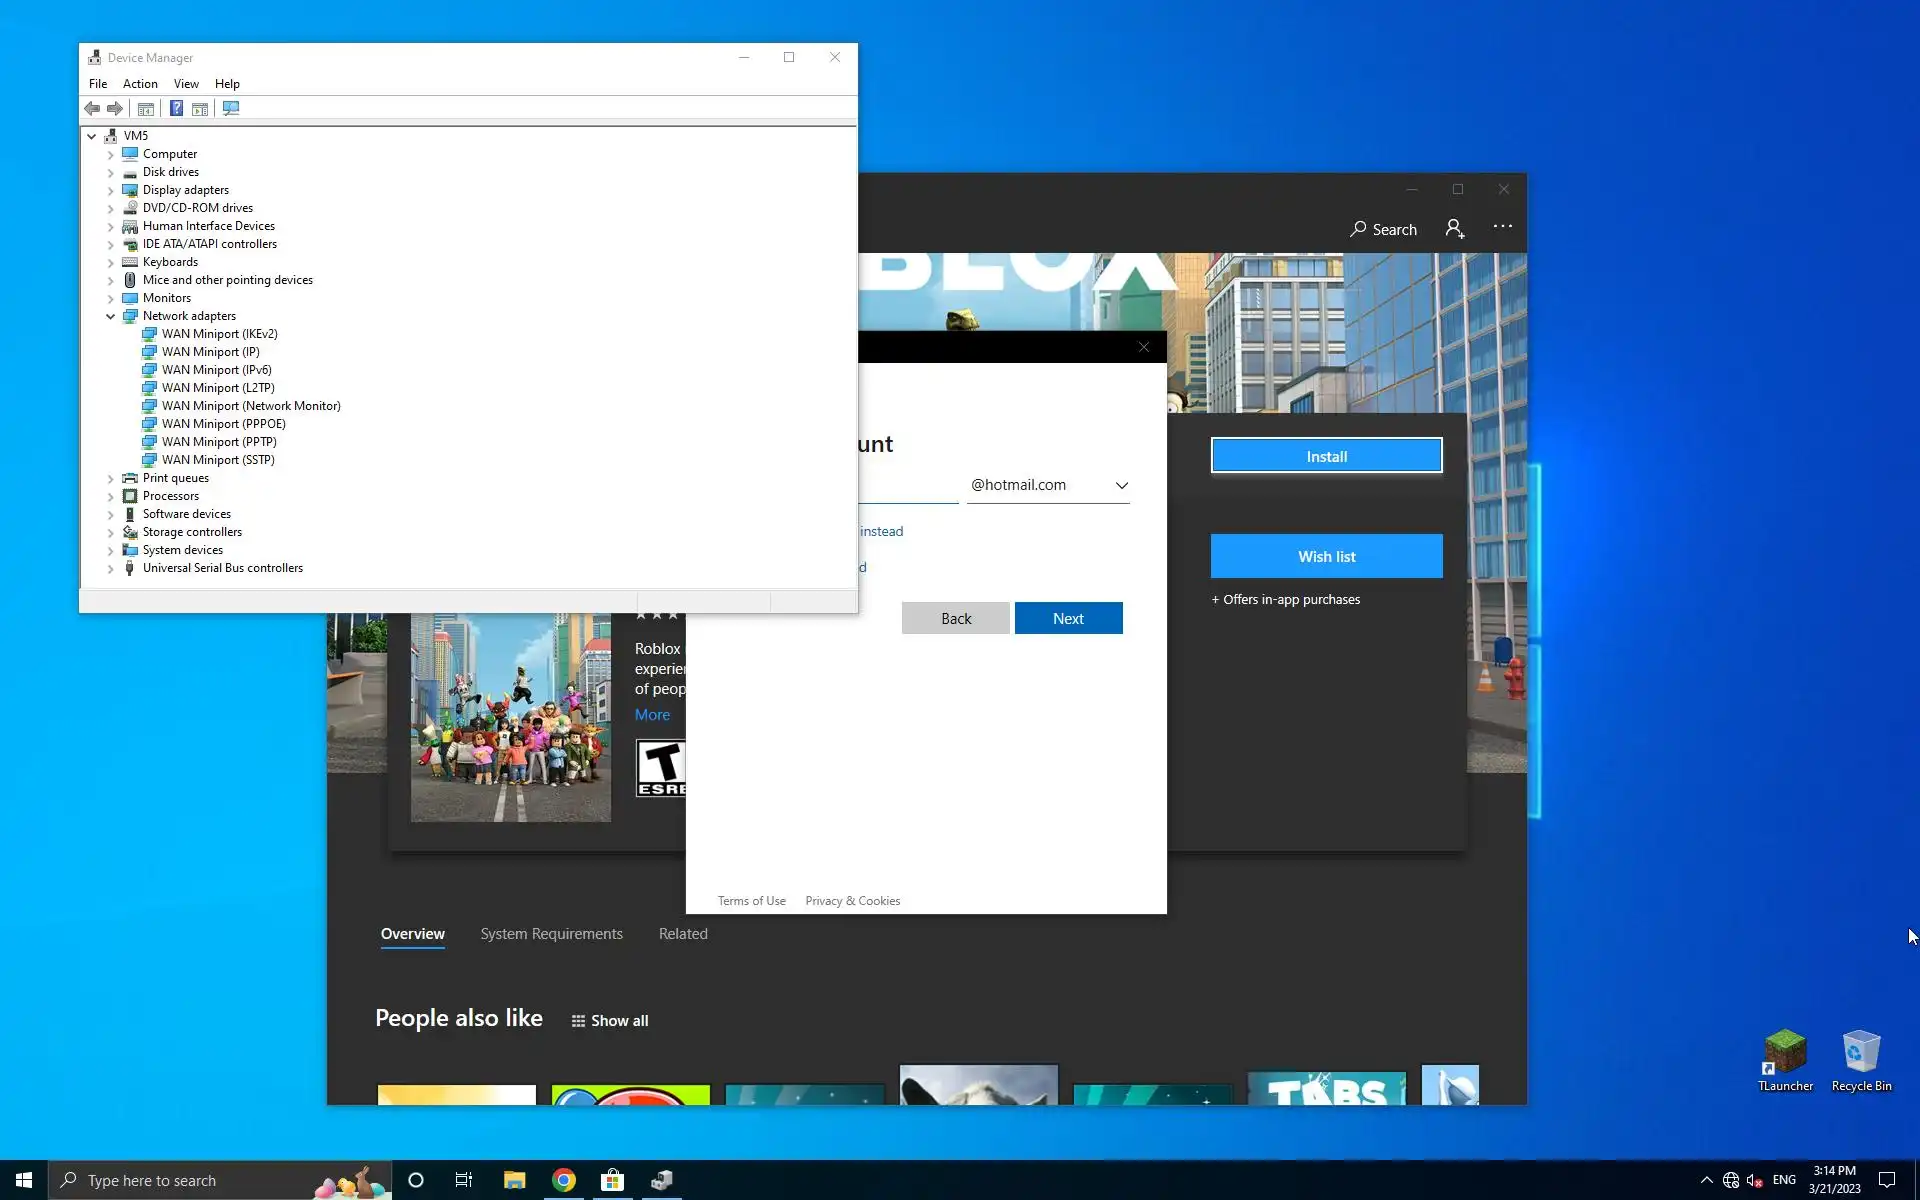Click Show/Hide Console Tree toolbar icon
Image resolution: width=1920 pixels, height=1200 pixels.
[x=146, y=108]
